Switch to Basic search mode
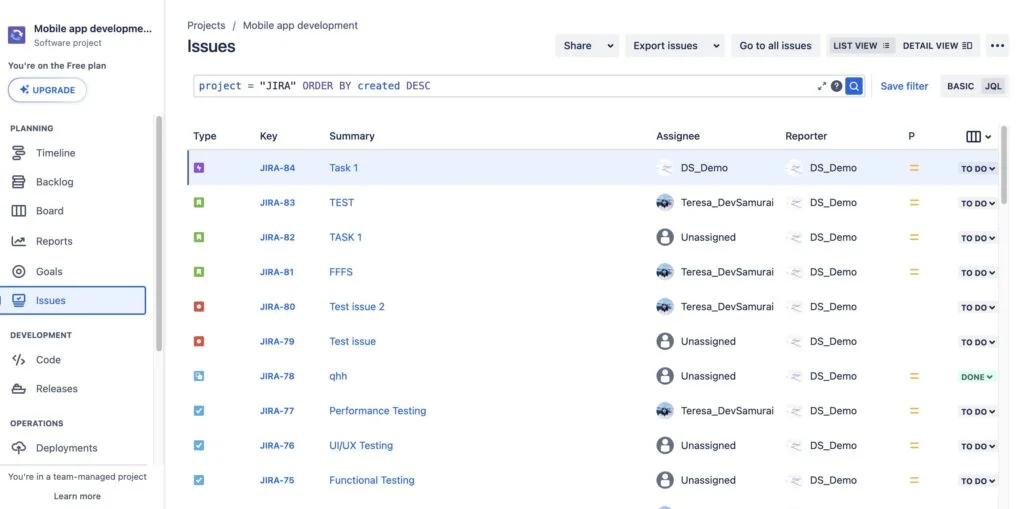 coord(960,86)
